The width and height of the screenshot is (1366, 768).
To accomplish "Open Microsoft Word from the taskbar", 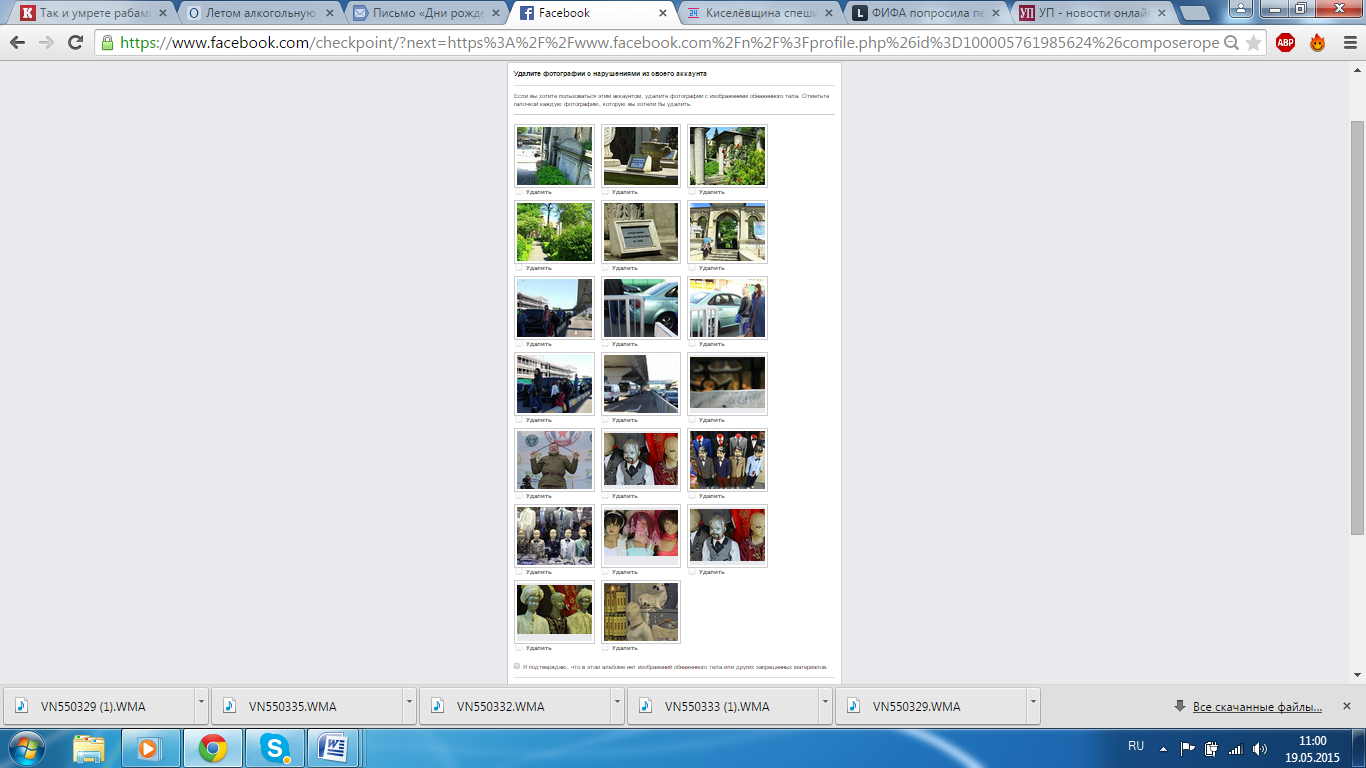I will [335, 748].
